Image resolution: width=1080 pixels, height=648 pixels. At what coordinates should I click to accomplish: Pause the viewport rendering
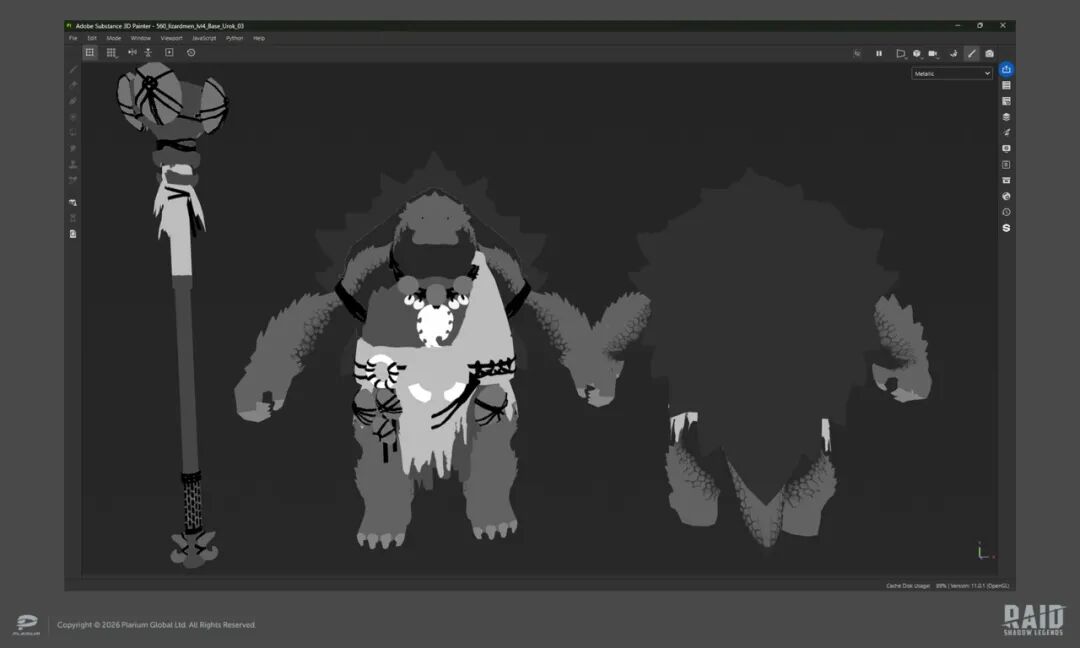(879, 54)
